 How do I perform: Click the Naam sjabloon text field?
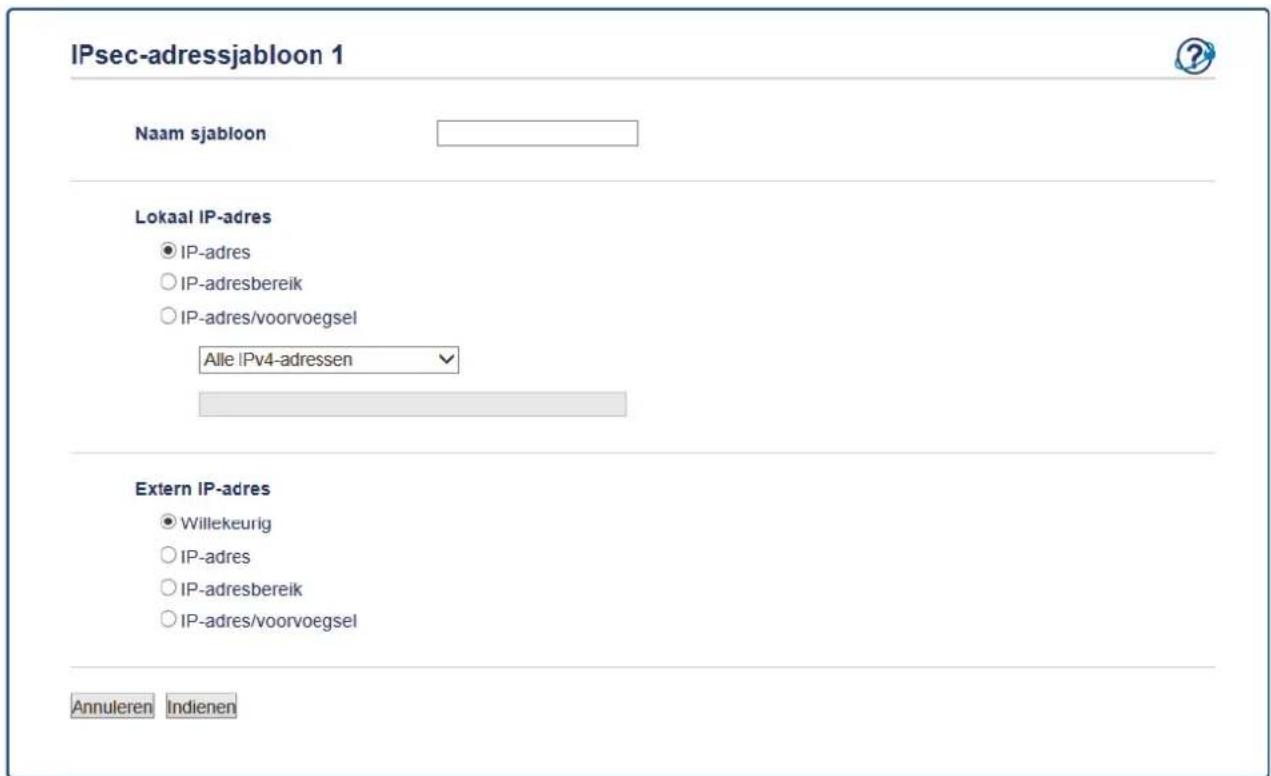point(537,133)
